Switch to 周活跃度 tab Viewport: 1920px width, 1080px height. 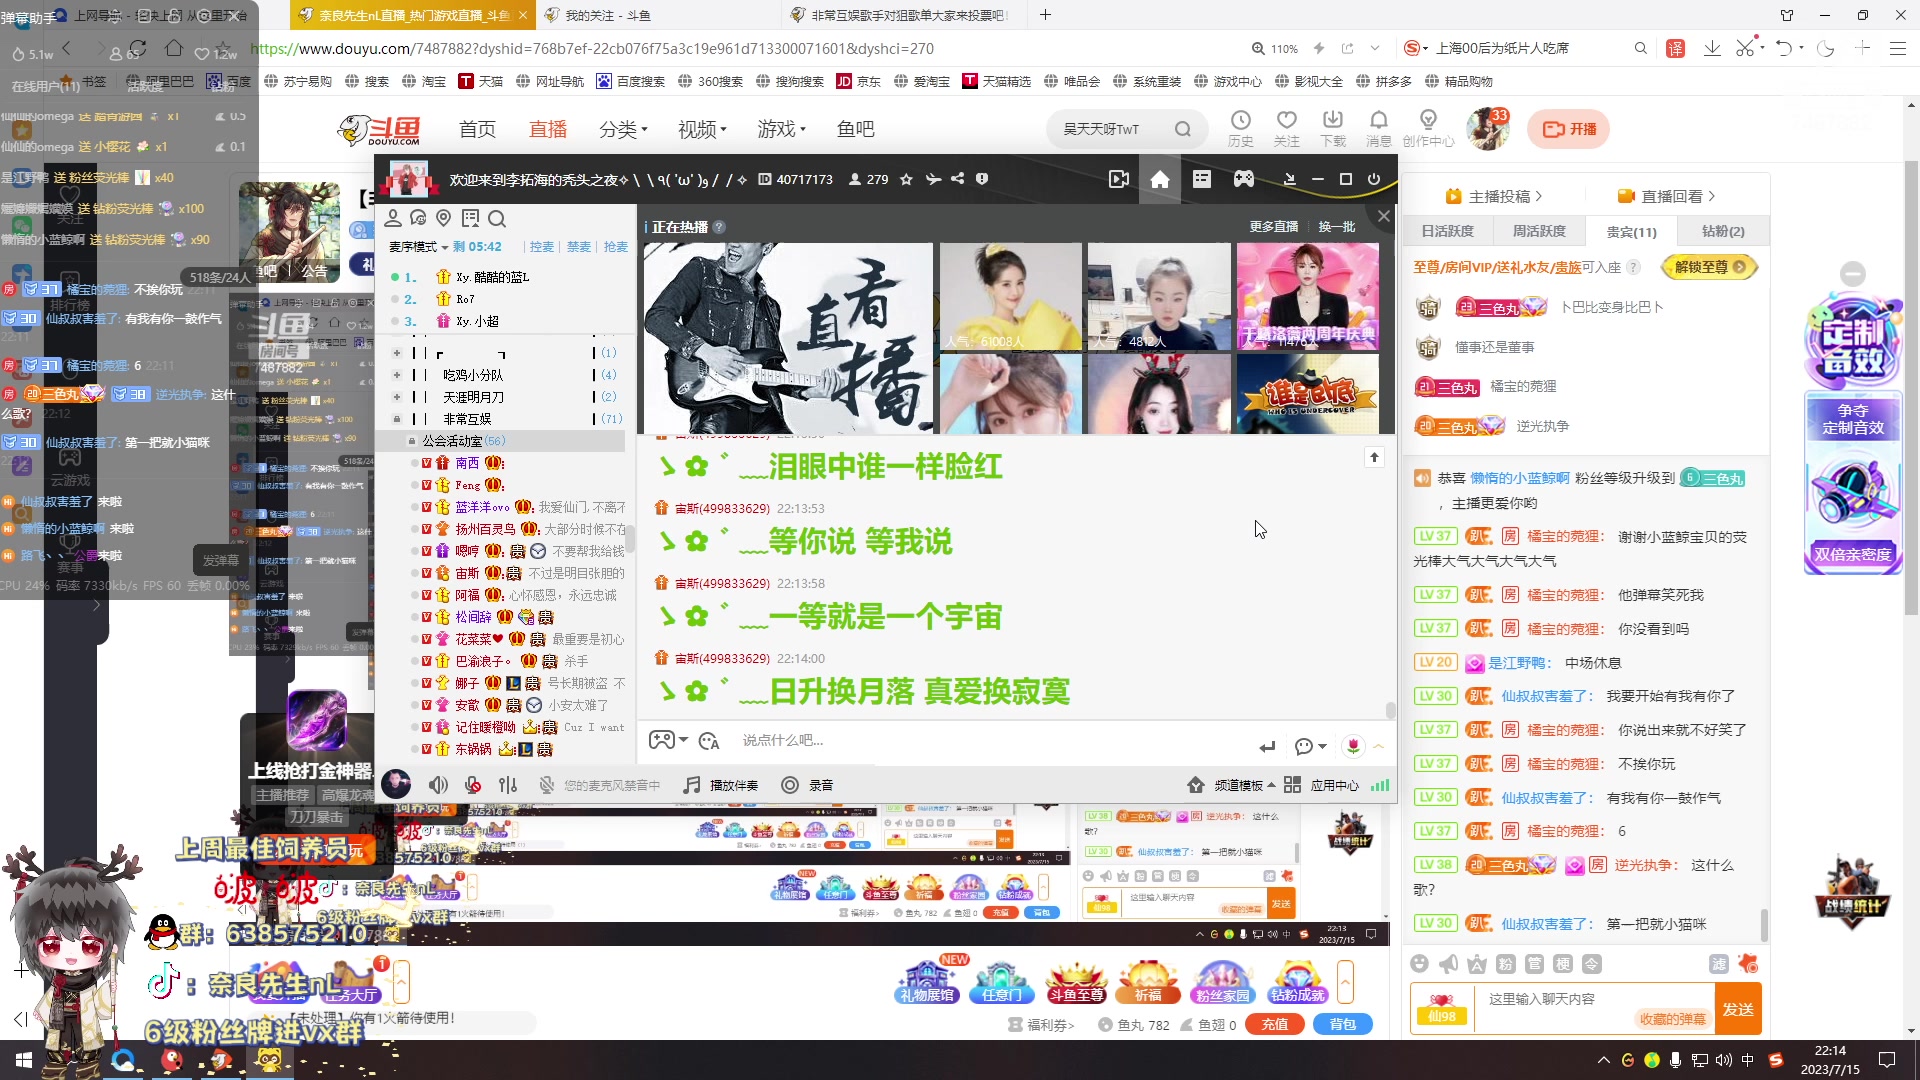(1538, 231)
